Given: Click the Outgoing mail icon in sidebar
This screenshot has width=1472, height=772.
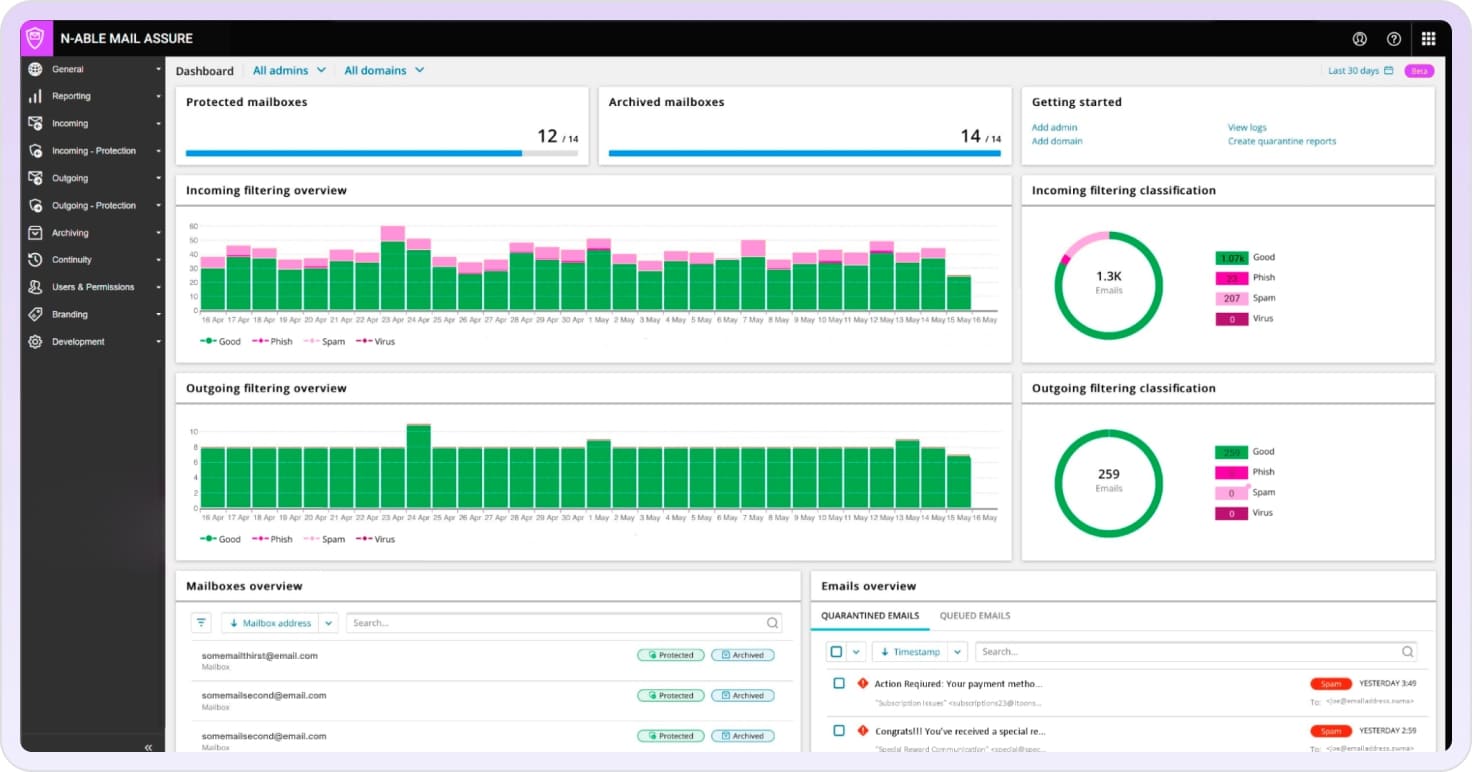Looking at the screenshot, I should (x=35, y=178).
